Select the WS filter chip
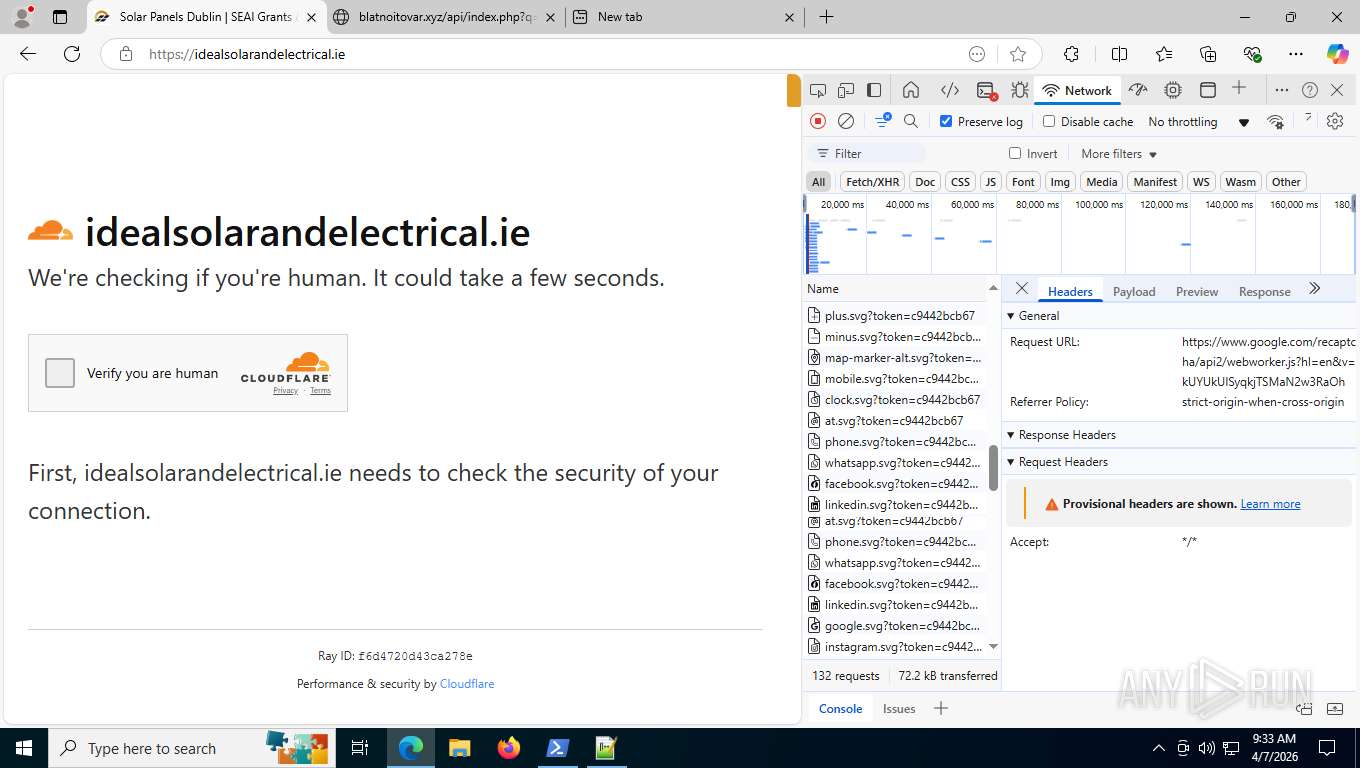The width and height of the screenshot is (1360, 768). pos(1201,182)
